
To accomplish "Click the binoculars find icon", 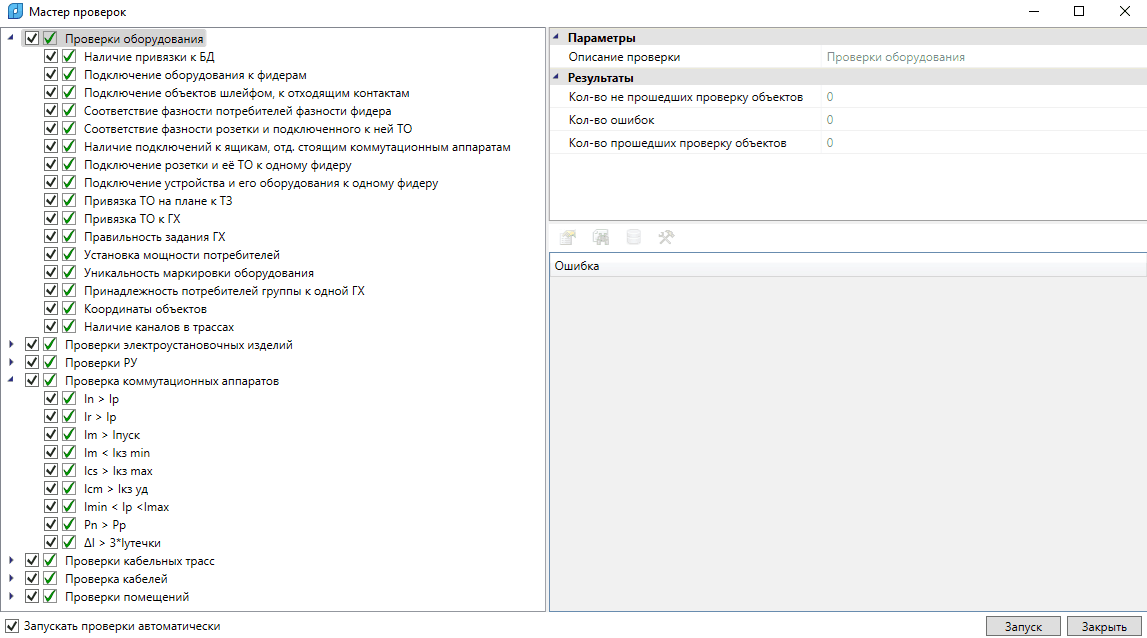I will (601, 238).
